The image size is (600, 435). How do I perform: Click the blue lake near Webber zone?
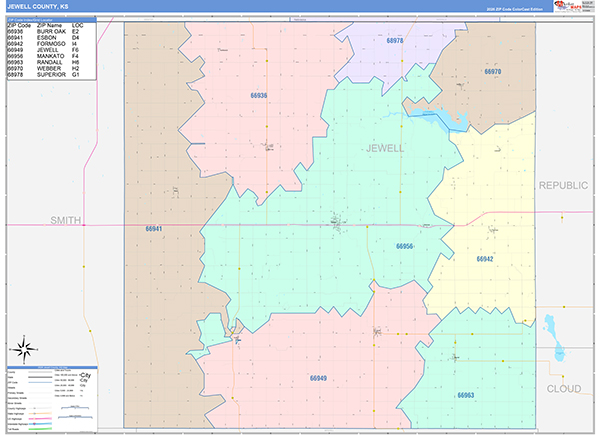(x=440, y=117)
